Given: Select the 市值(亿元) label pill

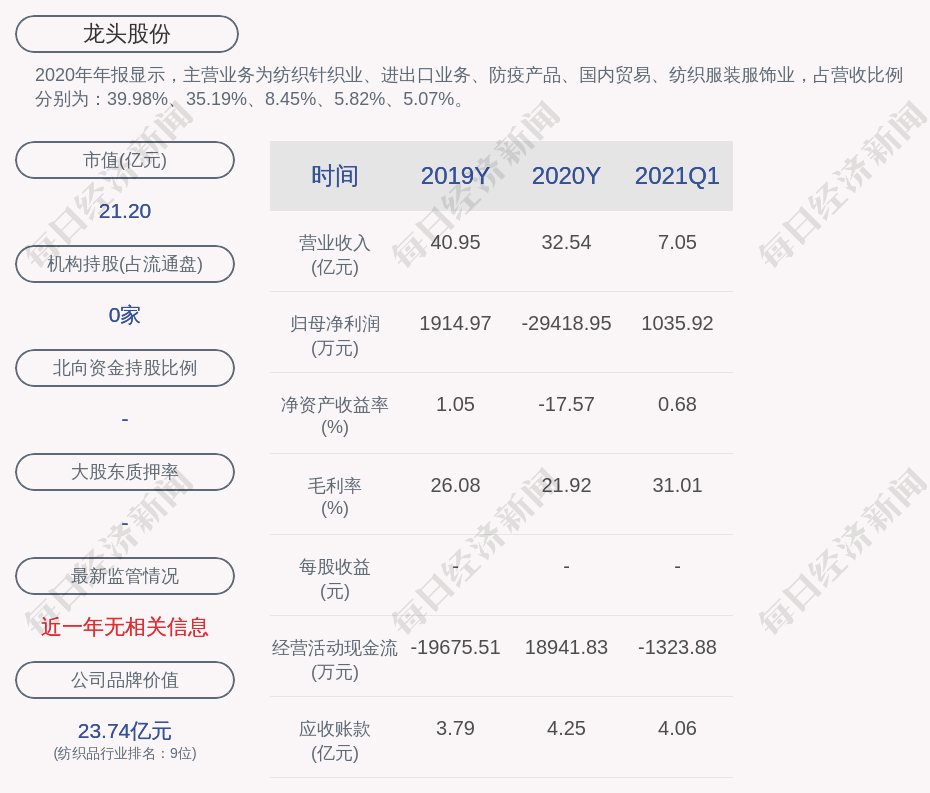Looking at the screenshot, I should [x=125, y=160].
